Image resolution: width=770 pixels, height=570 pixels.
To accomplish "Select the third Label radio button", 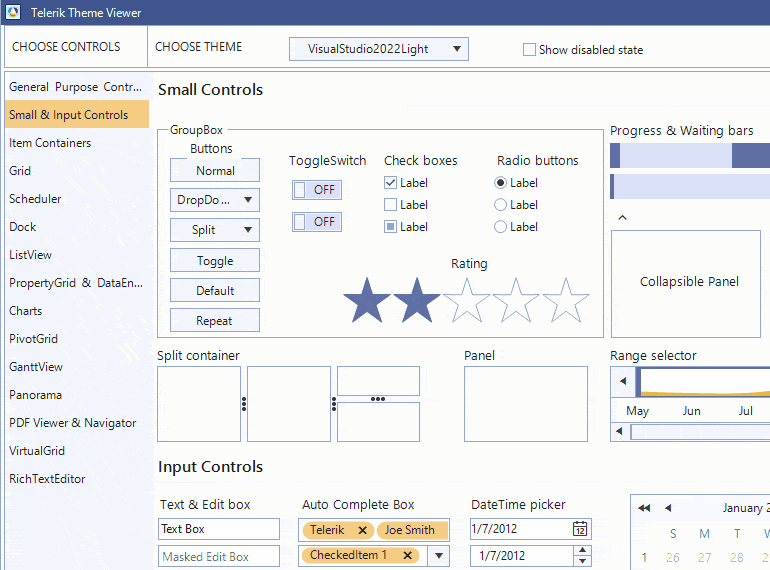I will click(500, 227).
